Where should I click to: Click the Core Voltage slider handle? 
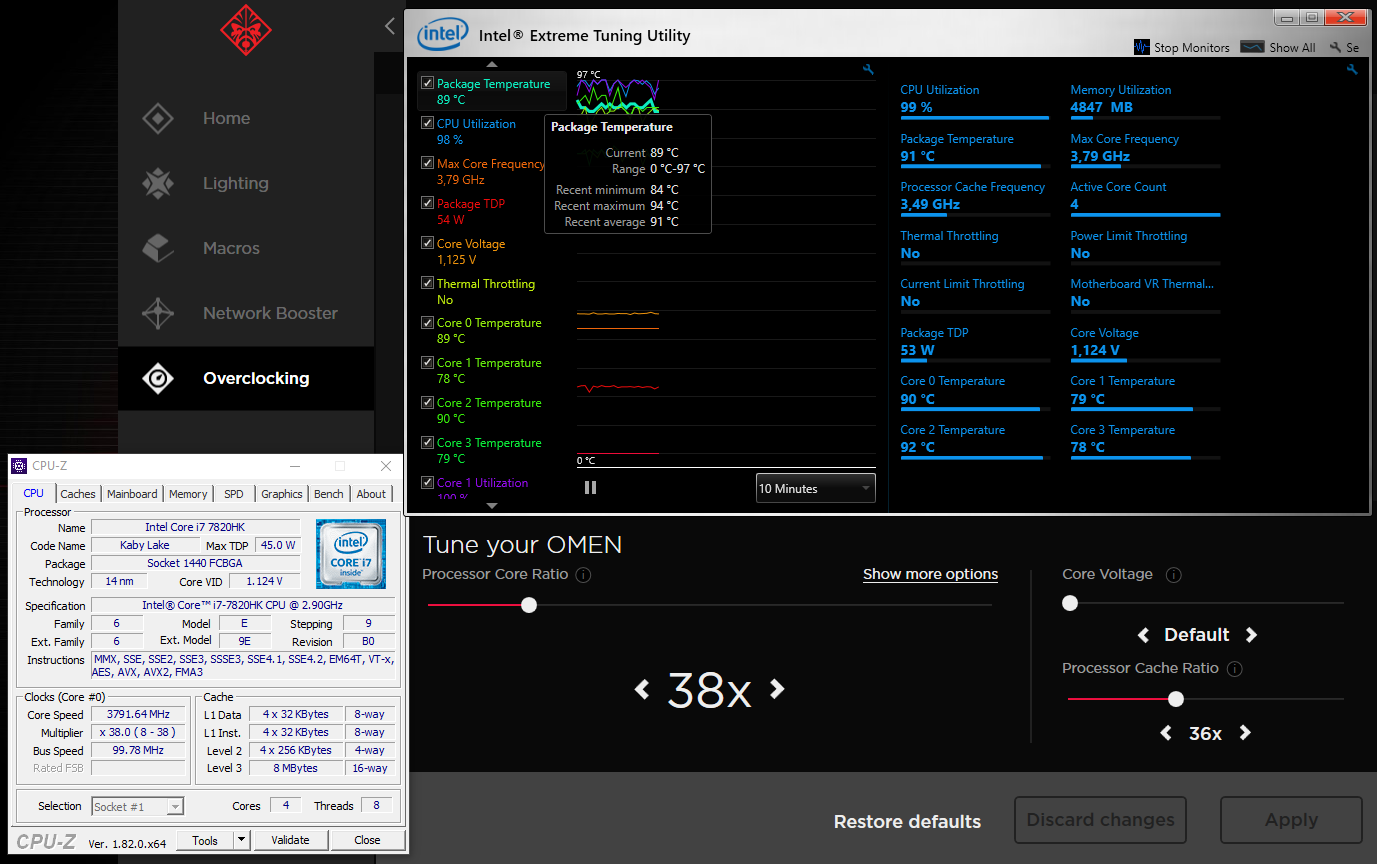tap(1070, 603)
